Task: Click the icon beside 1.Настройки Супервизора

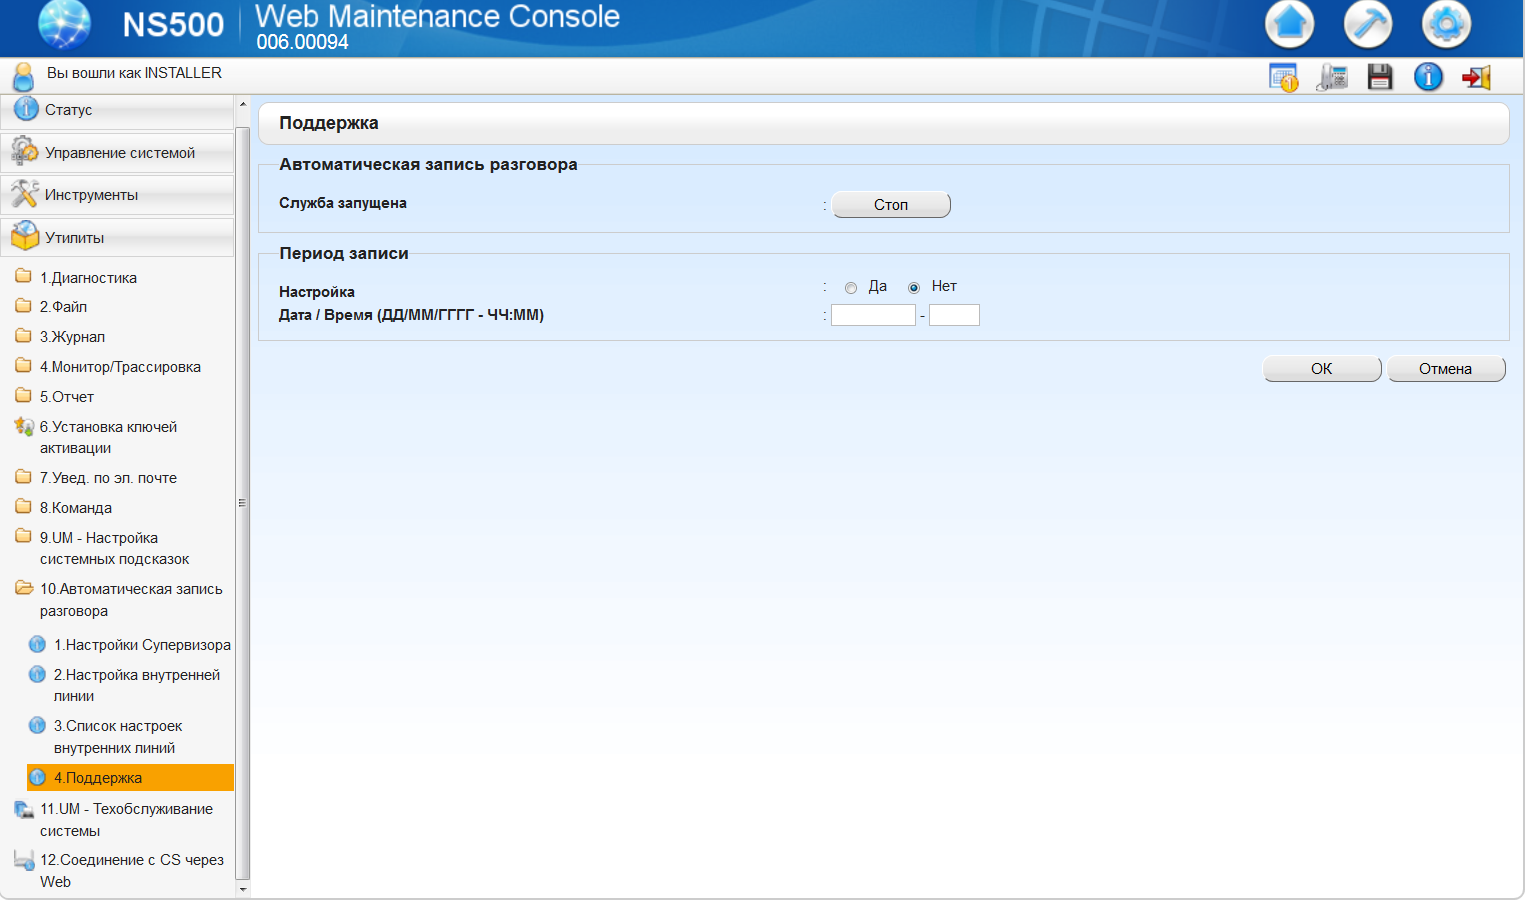Action: (x=37, y=644)
